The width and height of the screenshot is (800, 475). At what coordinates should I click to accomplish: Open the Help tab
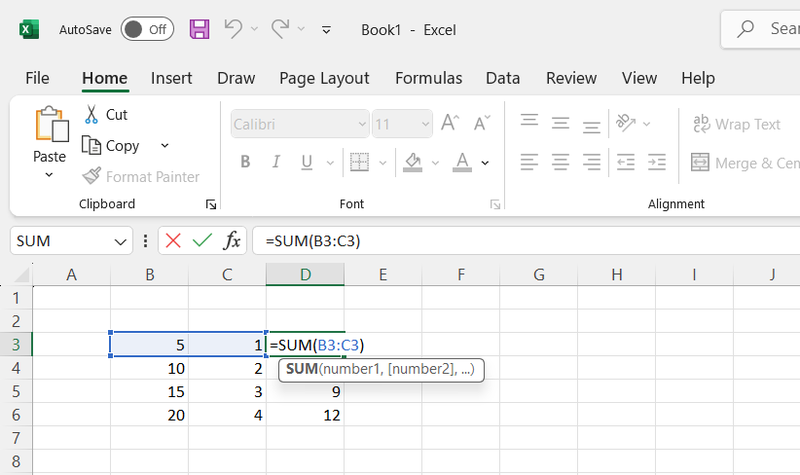pyautogui.click(x=698, y=78)
